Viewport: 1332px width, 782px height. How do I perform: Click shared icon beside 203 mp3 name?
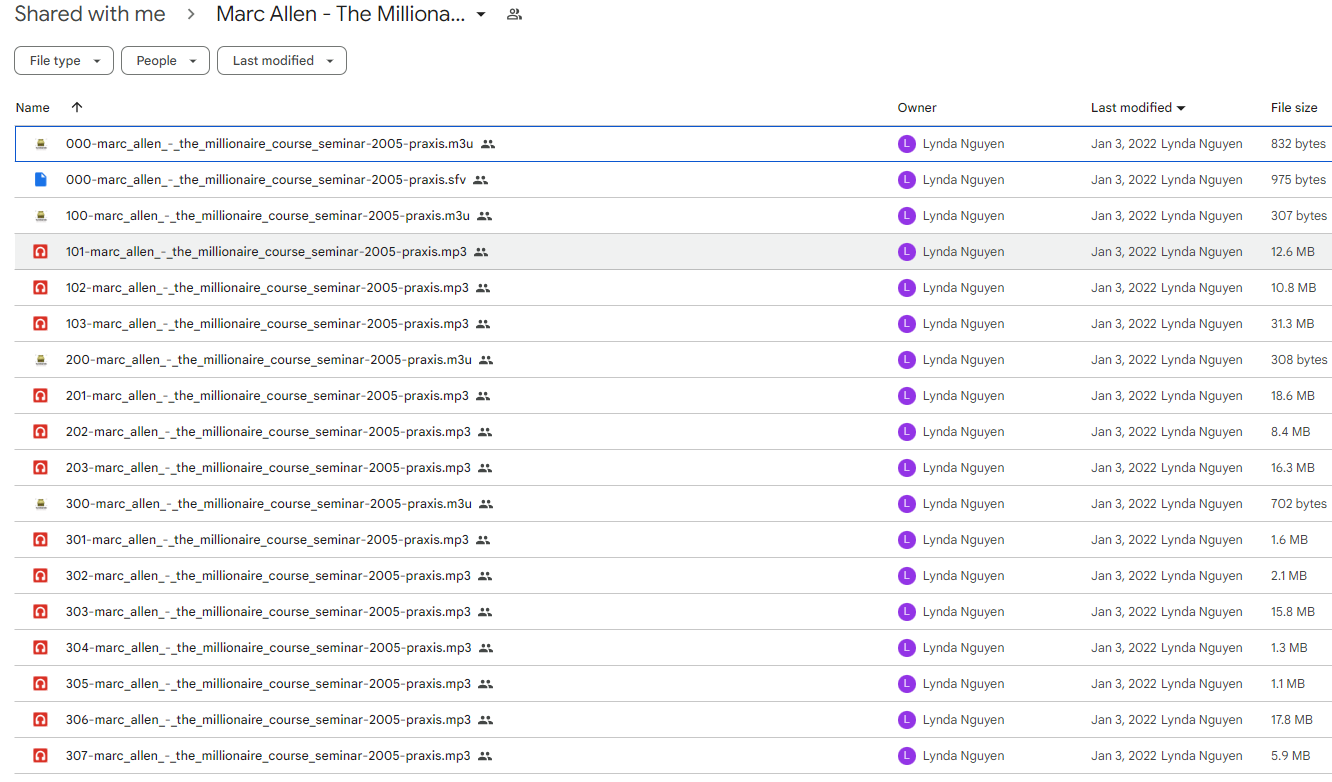click(x=485, y=468)
